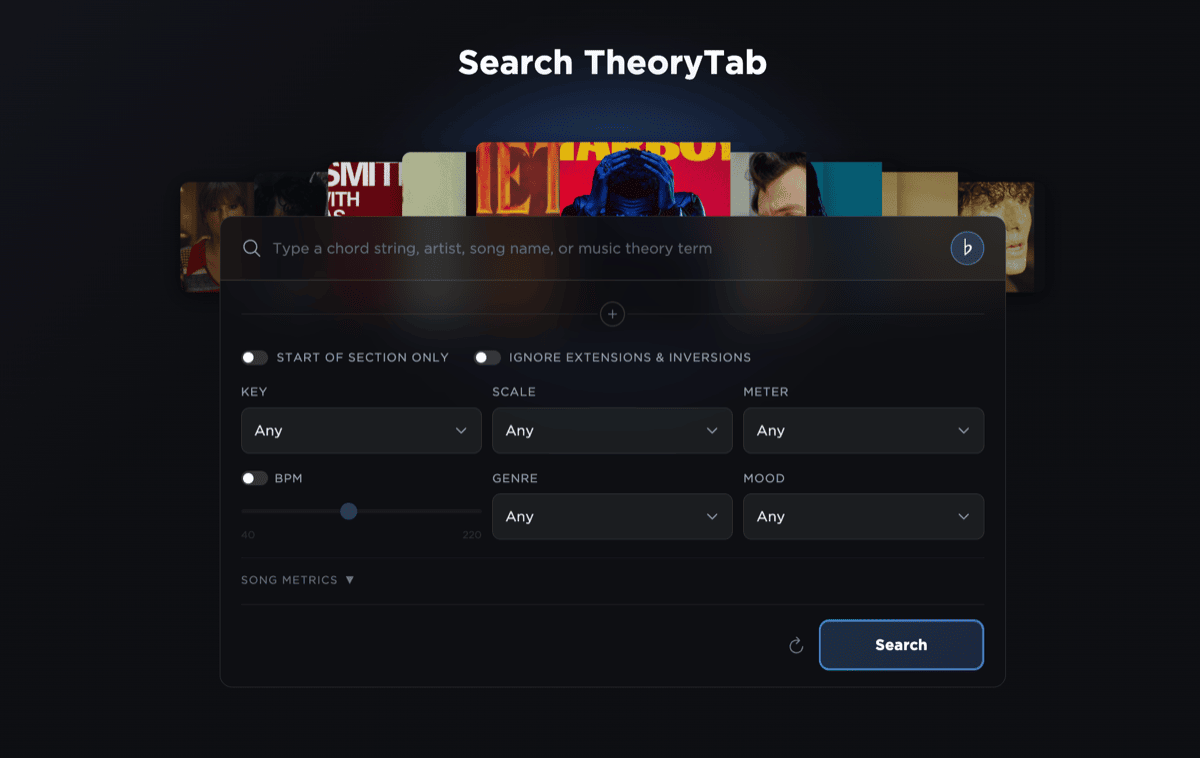This screenshot has height=758, width=1200.
Task: Click the '220' maximum BPM value
Action: (x=472, y=535)
